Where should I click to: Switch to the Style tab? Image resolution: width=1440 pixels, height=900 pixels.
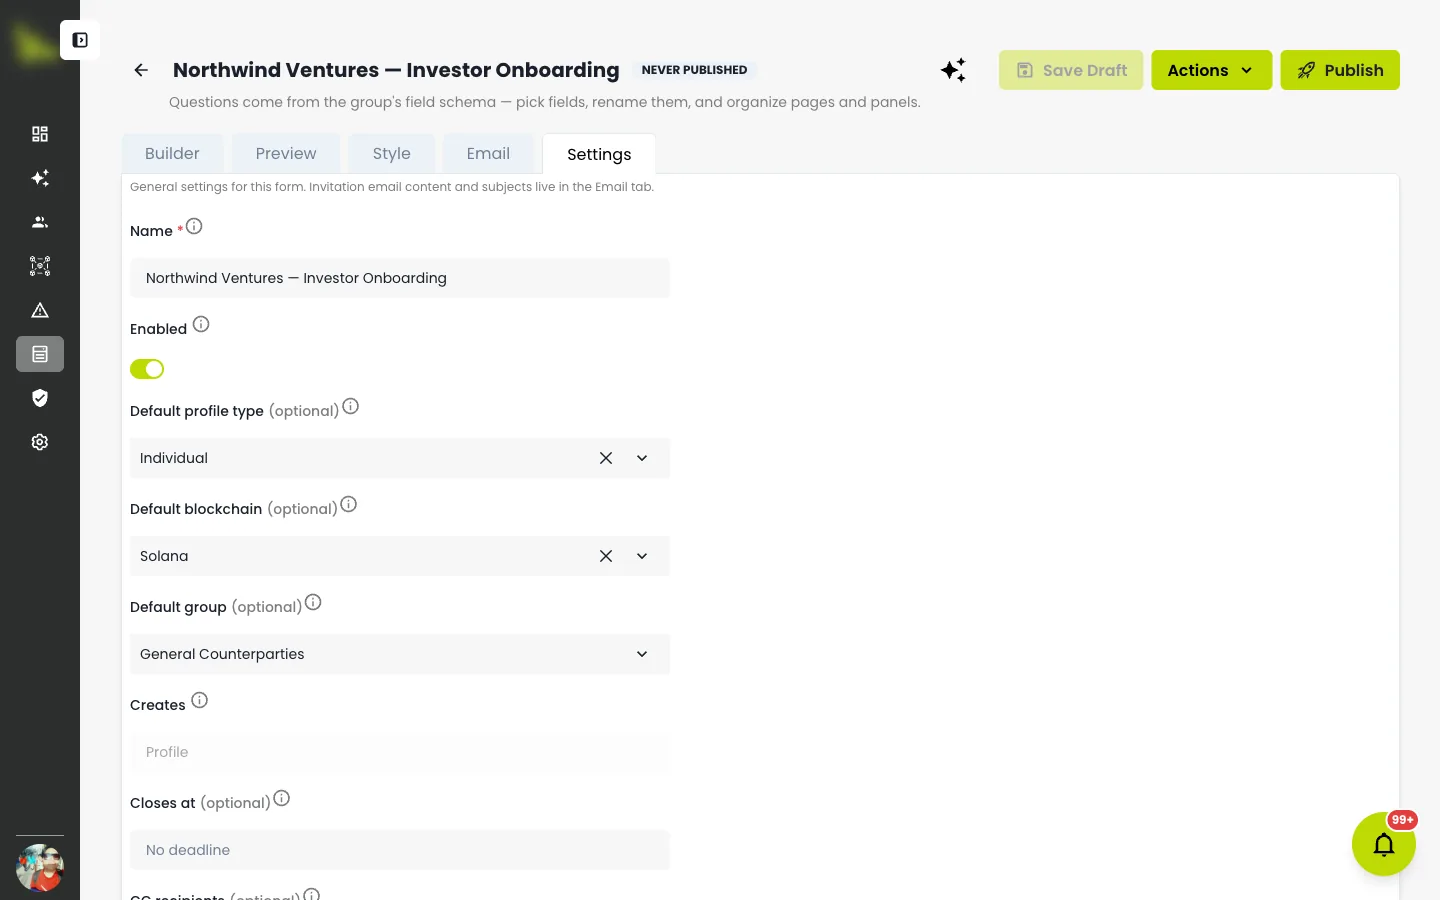click(x=392, y=153)
